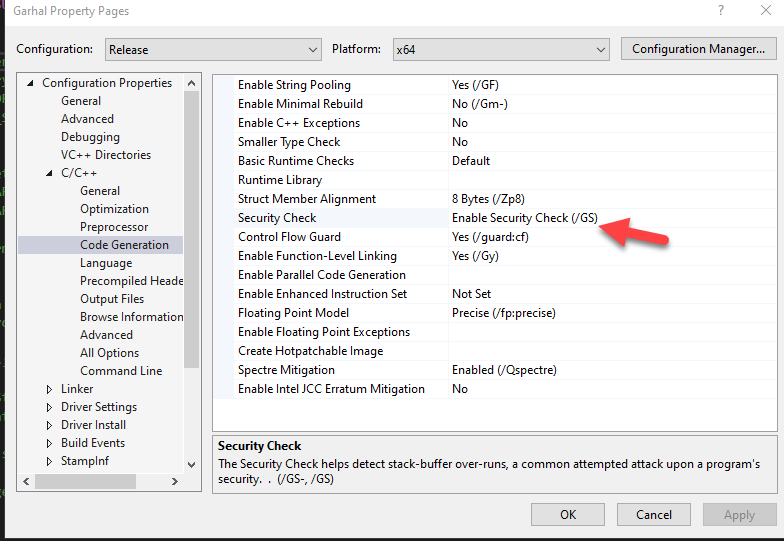Select the All Options page

(x=110, y=353)
